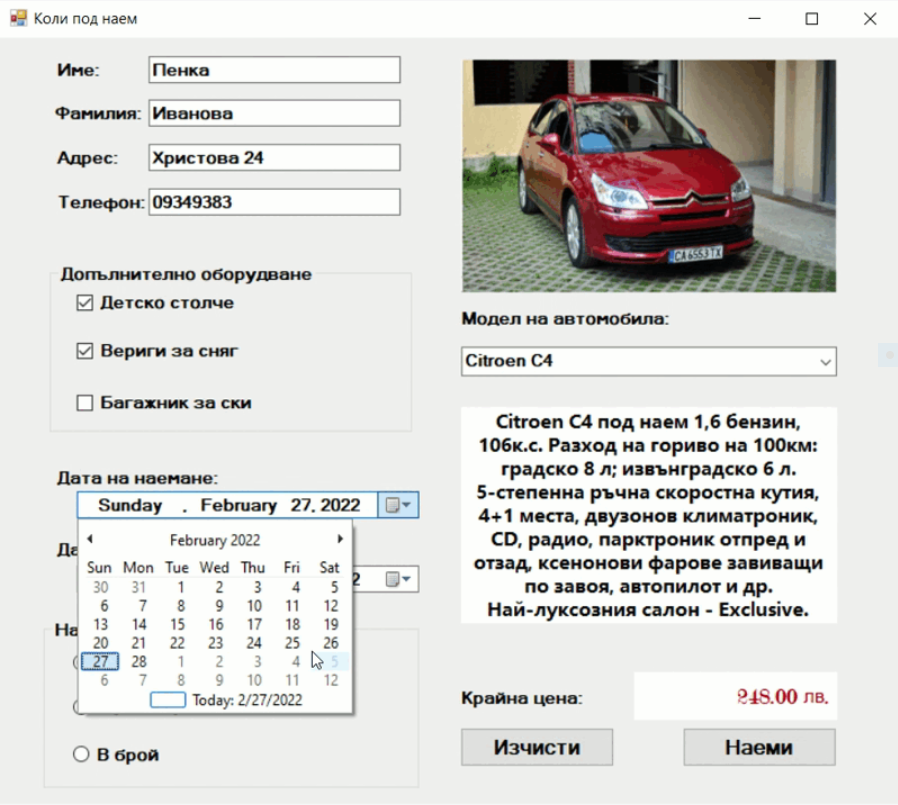This screenshot has height=805, width=898.
Task: Pick February 25 in the calendar
Action: point(292,643)
